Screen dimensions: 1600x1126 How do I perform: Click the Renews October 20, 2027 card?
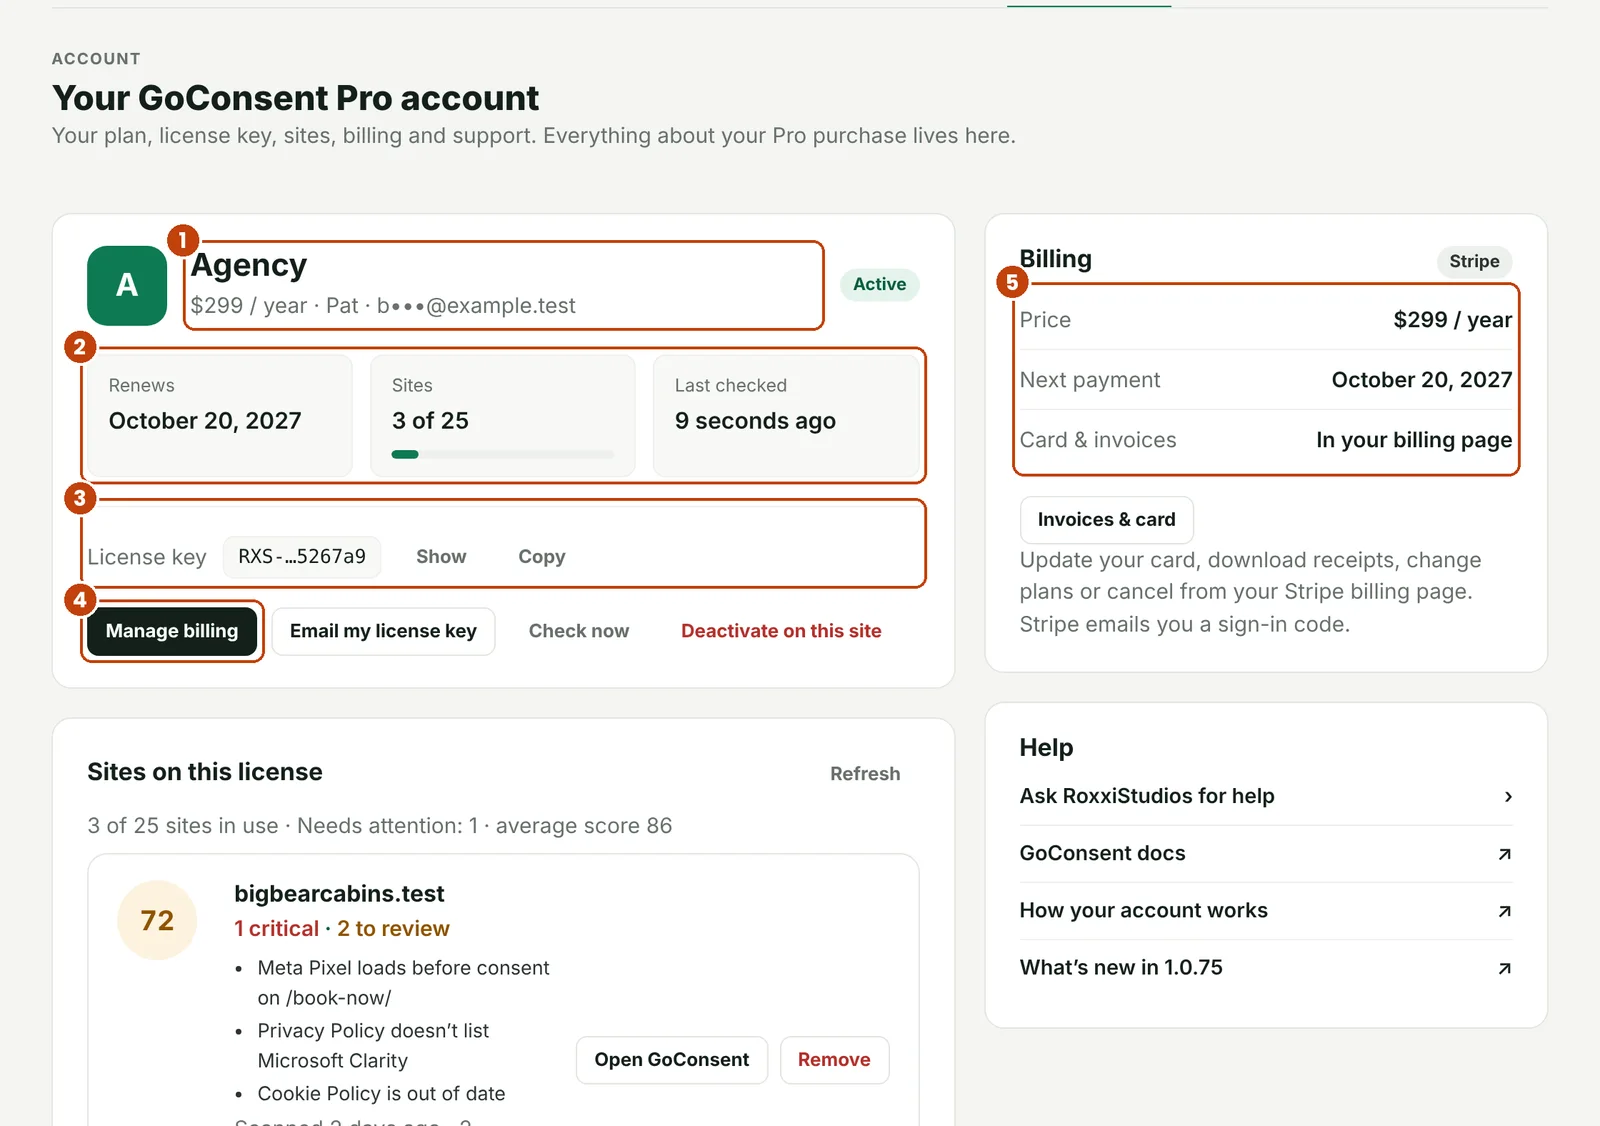point(220,416)
